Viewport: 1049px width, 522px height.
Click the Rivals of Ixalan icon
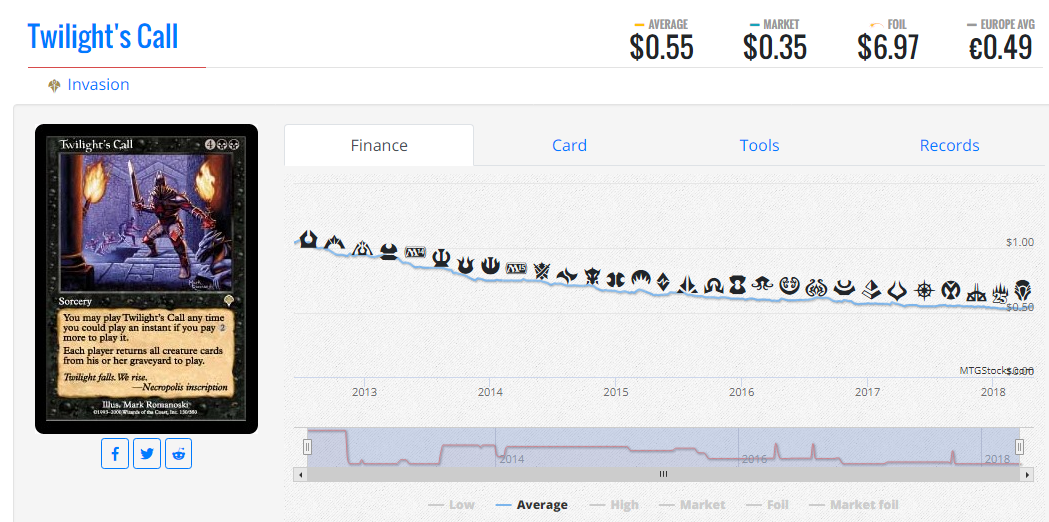point(976,292)
